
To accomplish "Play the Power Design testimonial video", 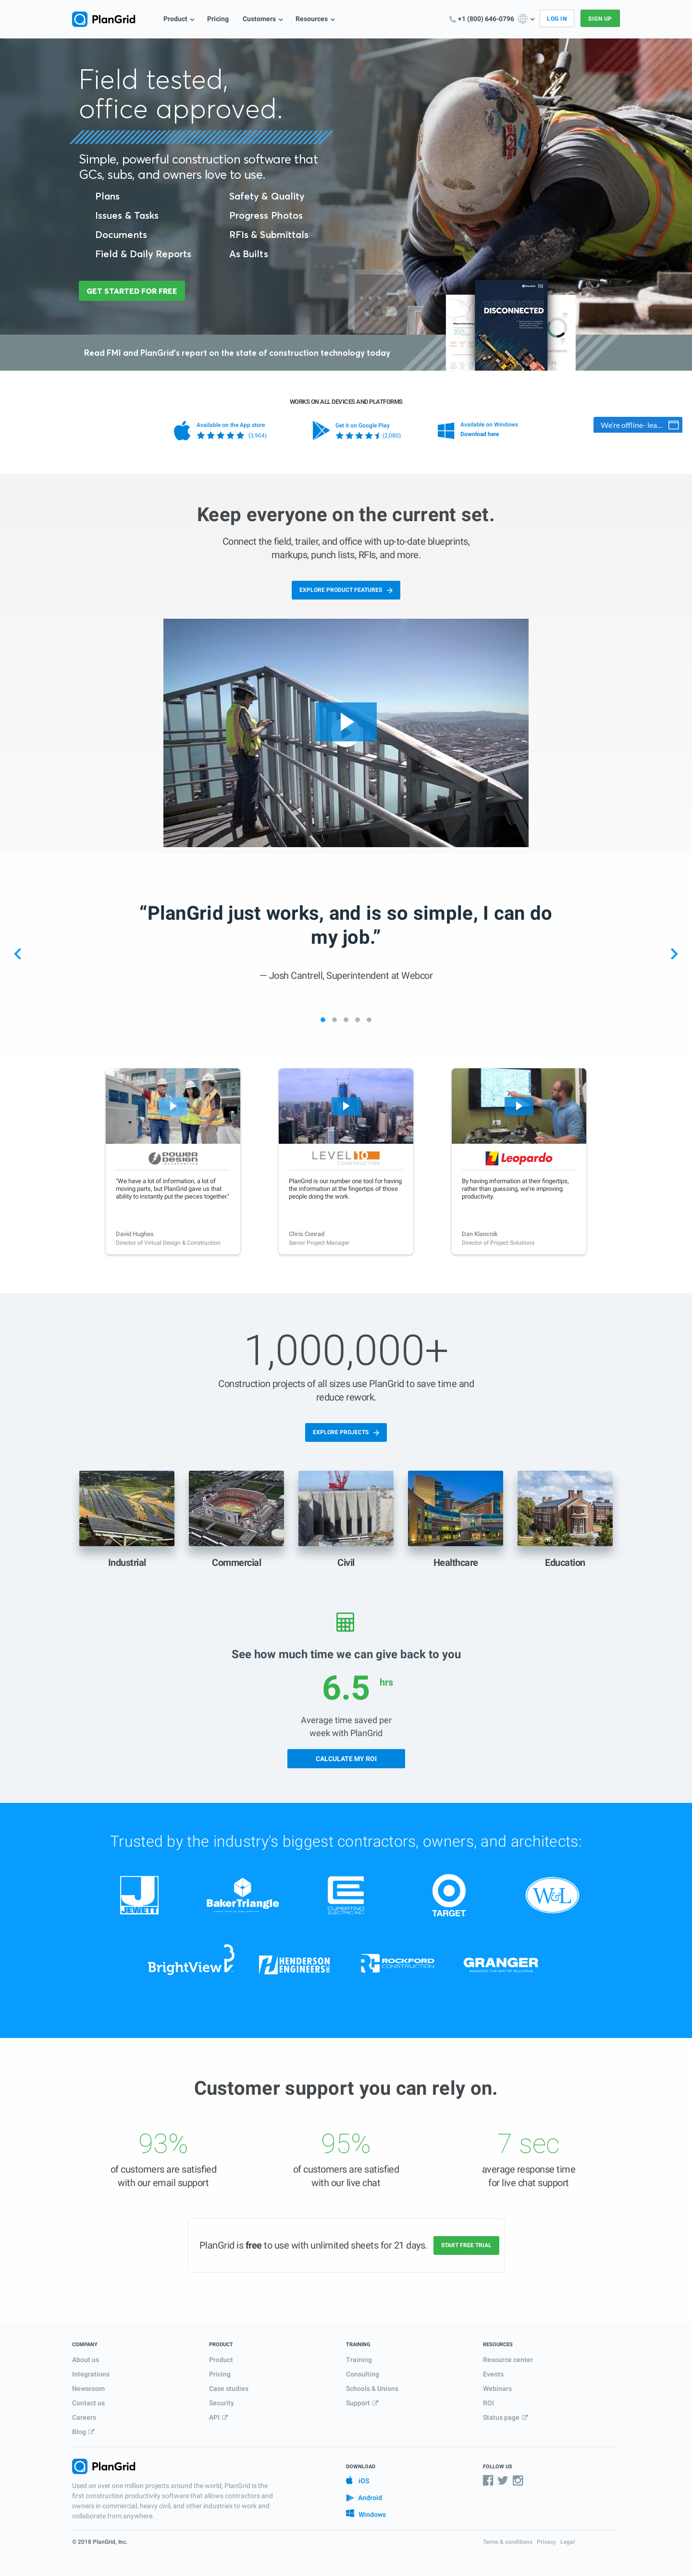I will tap(173, 1106).
